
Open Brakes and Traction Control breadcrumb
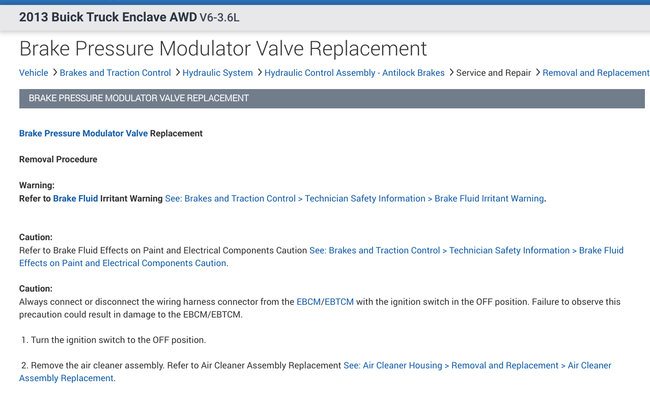click(115, 73)
